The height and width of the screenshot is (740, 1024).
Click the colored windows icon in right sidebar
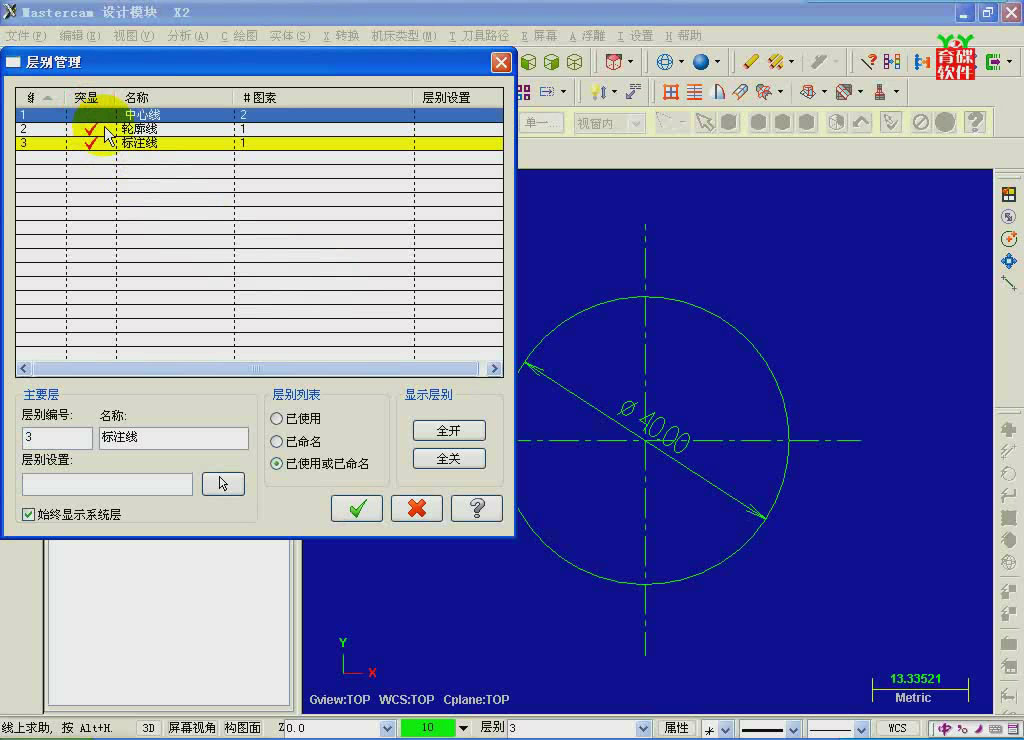coord(1008,195)
